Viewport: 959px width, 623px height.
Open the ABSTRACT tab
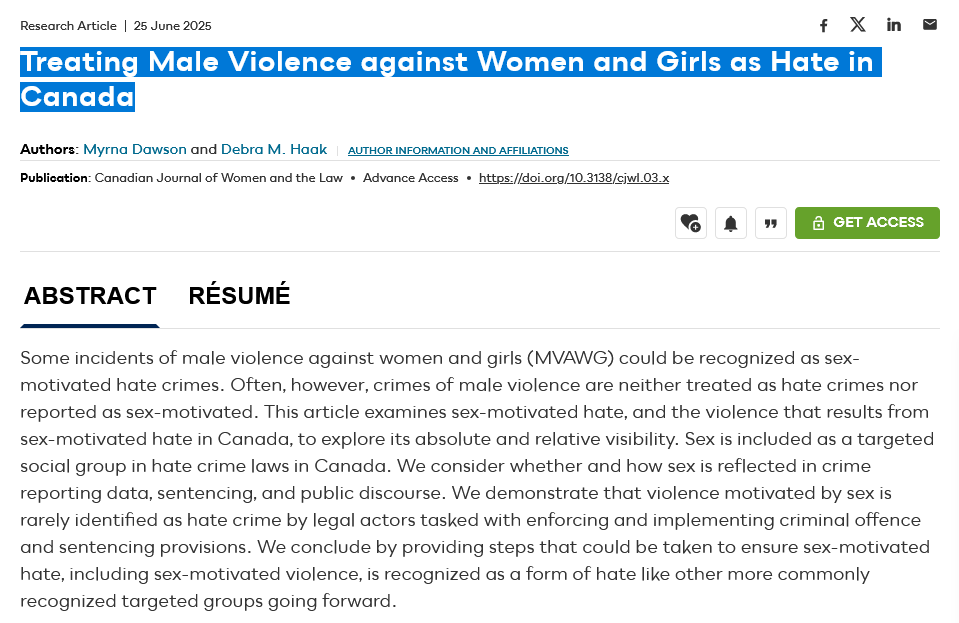tap(90, 296)
